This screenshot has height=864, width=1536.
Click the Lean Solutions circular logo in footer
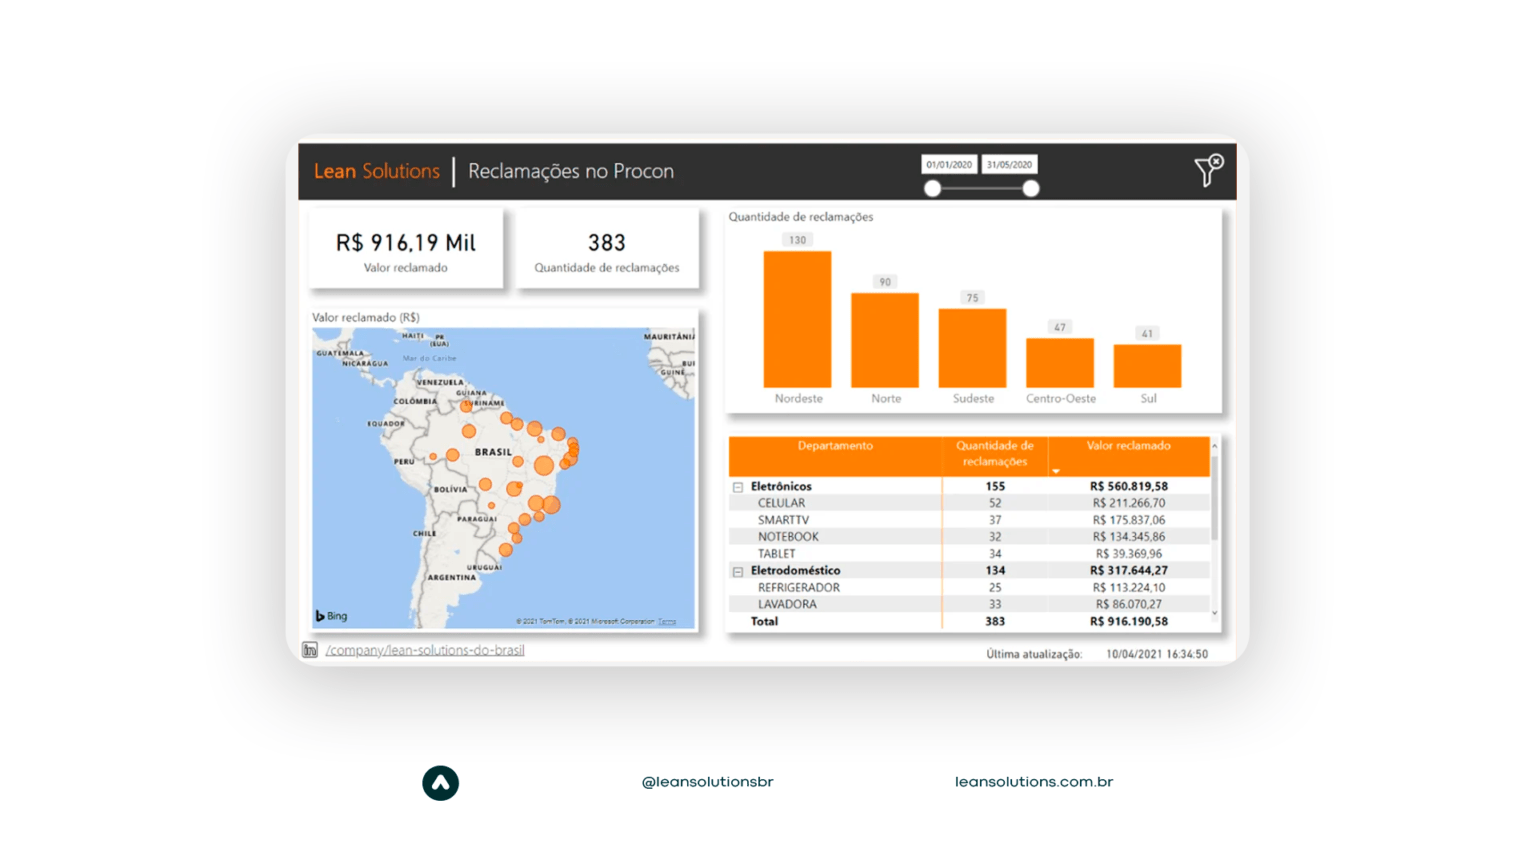pyautogui.click(x=440, y=783)
